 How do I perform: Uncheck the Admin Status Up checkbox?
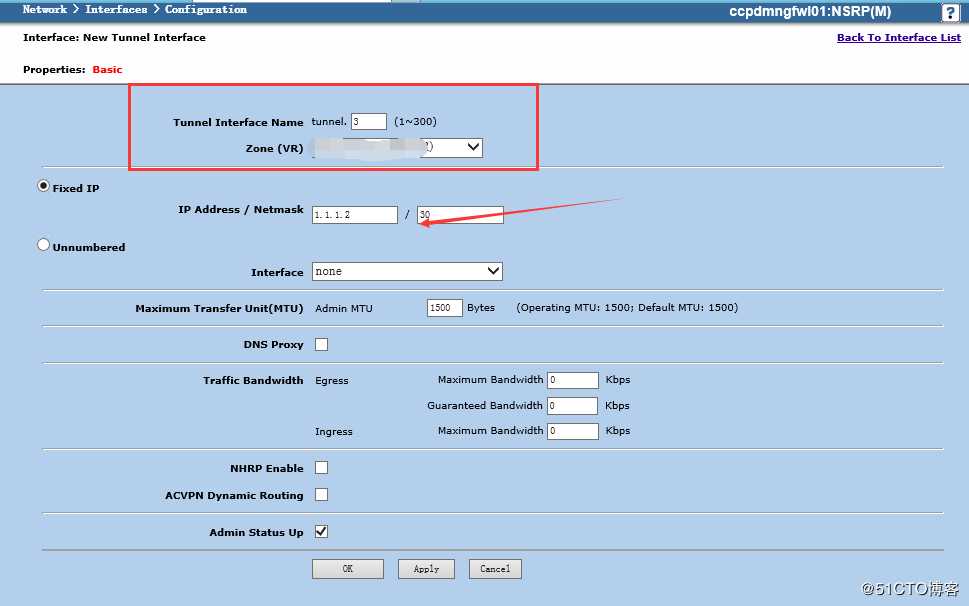coord(321,531)
